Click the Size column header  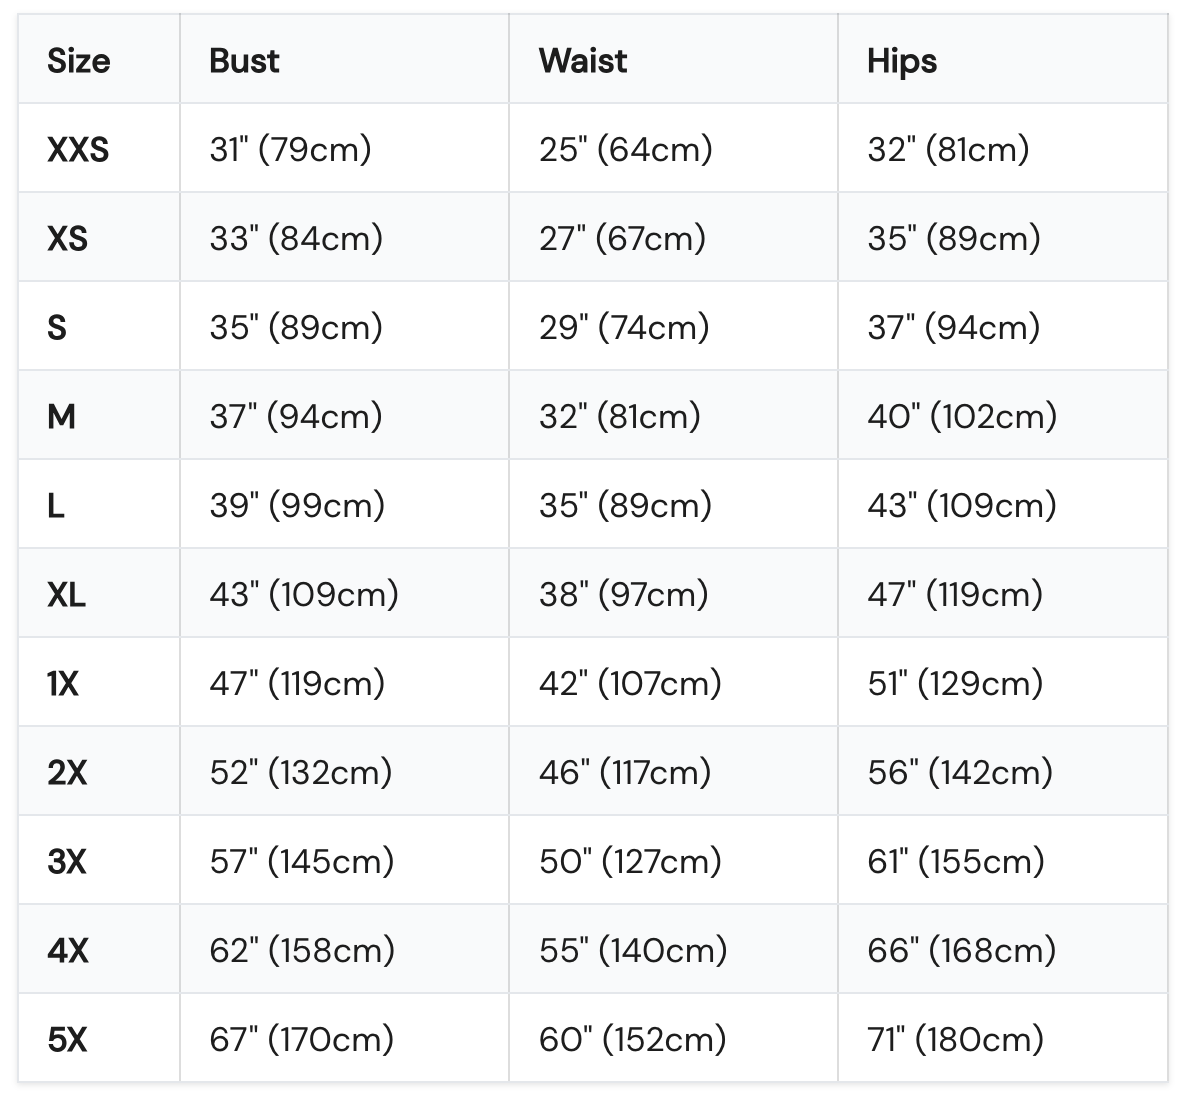(x=79, y=61)
